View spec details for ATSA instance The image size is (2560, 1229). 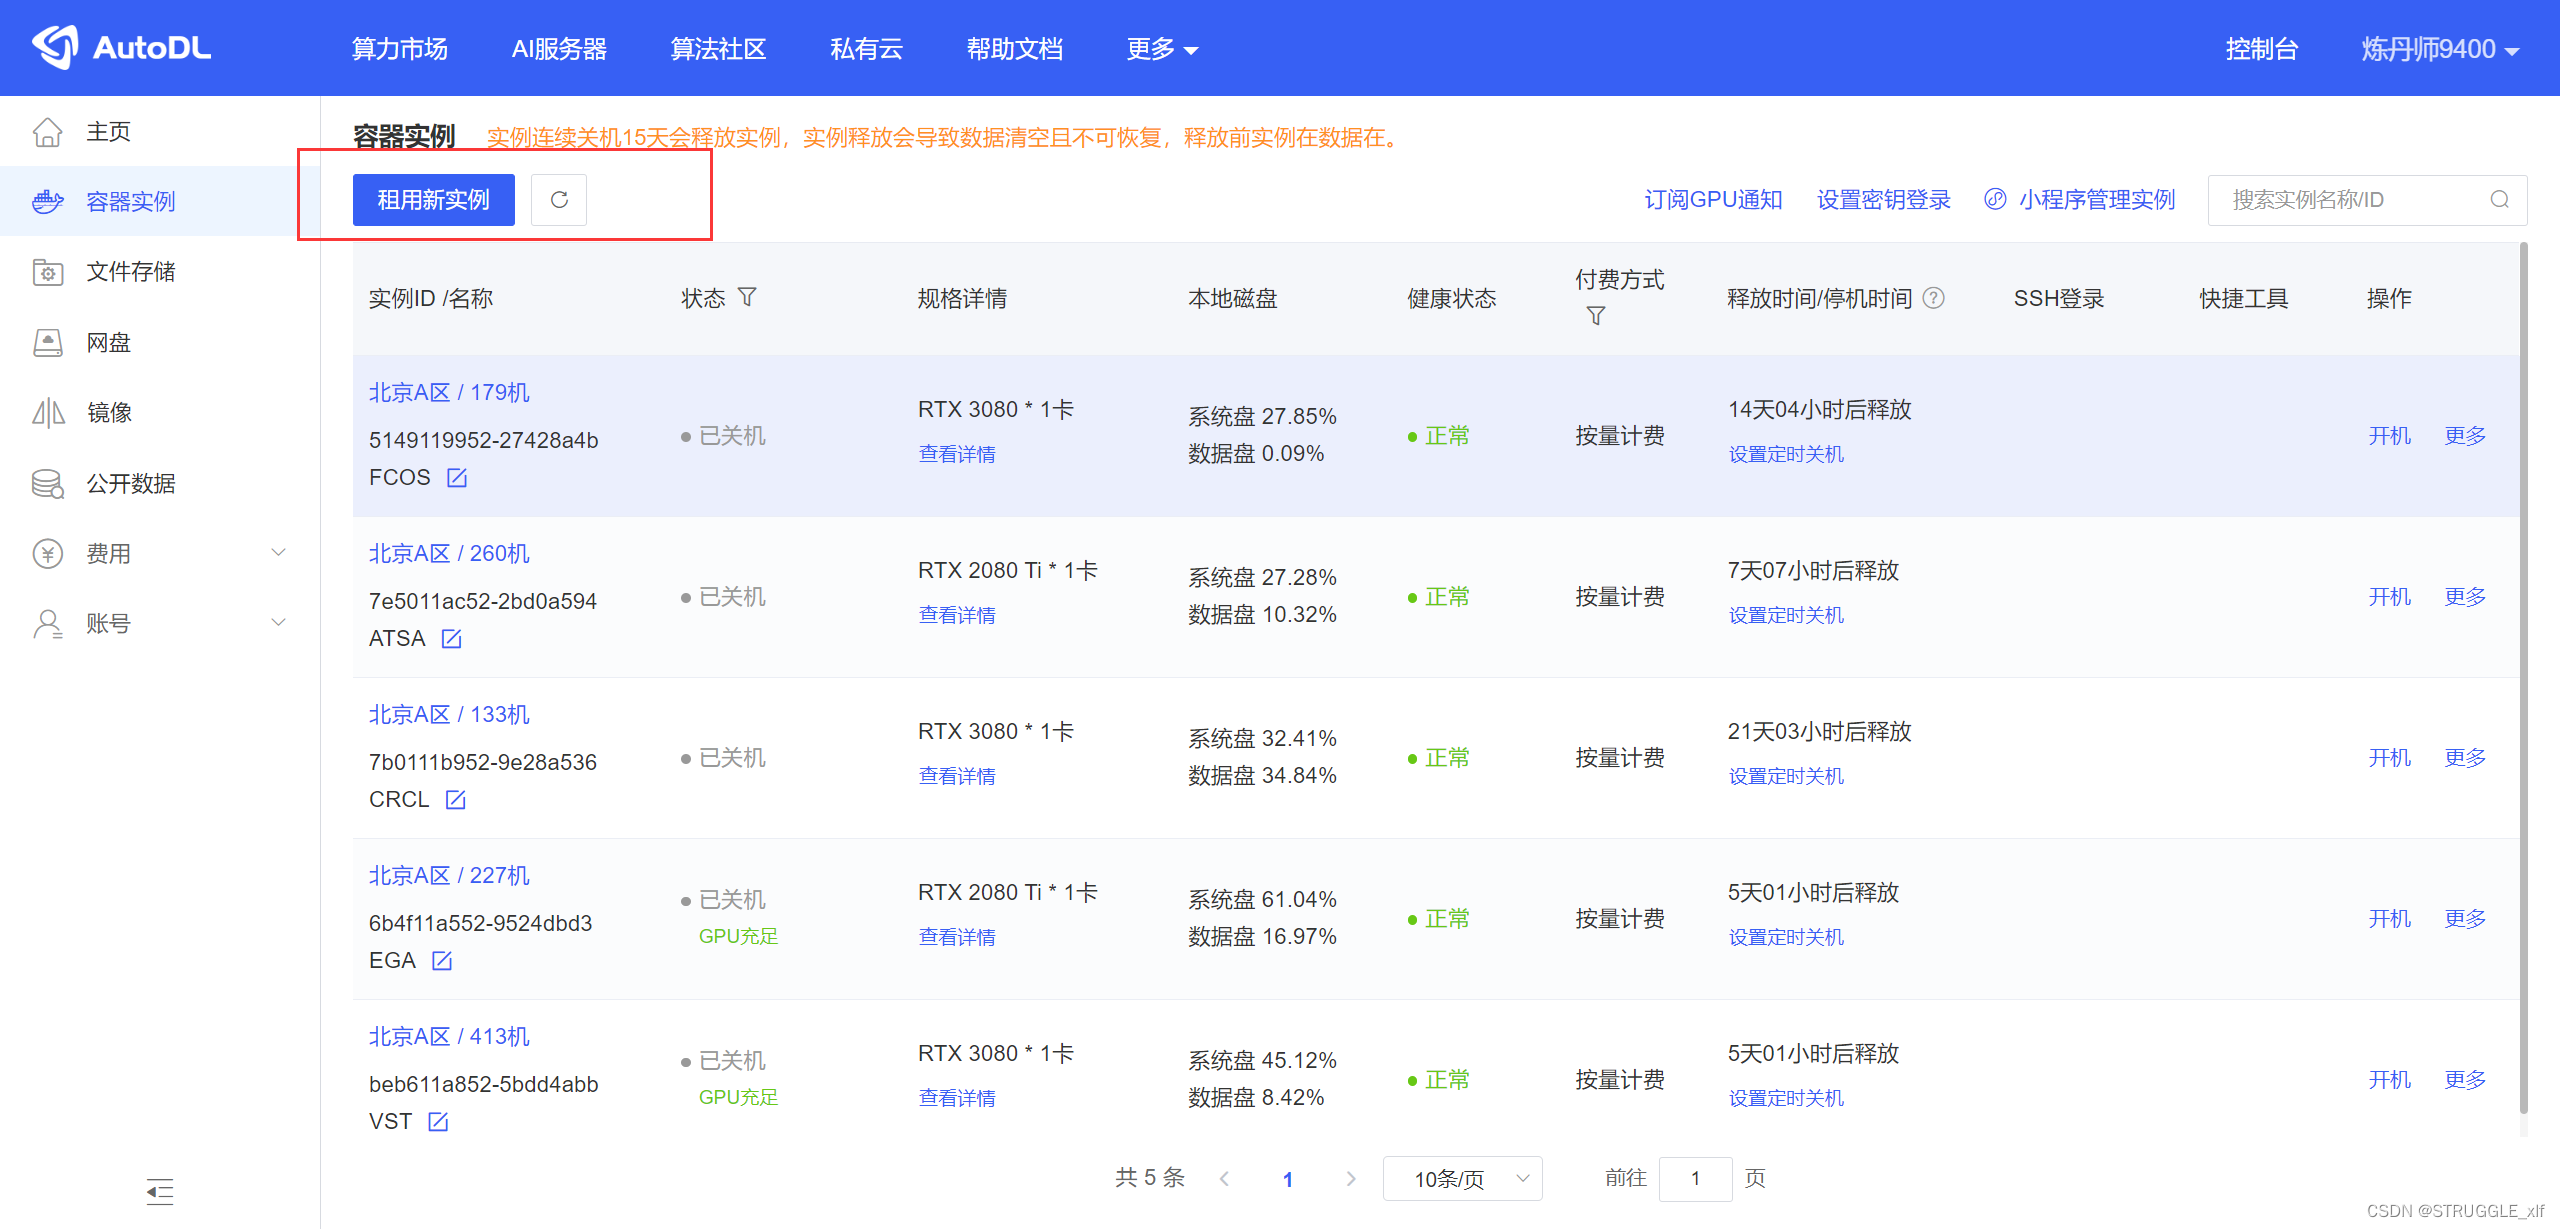pyautogui.click(x=957, y=615)
